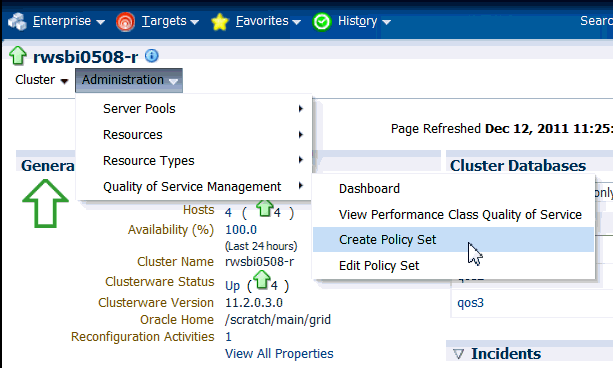Click the Cluster Name value rwsbi0508-r

[x=260, y=261]
